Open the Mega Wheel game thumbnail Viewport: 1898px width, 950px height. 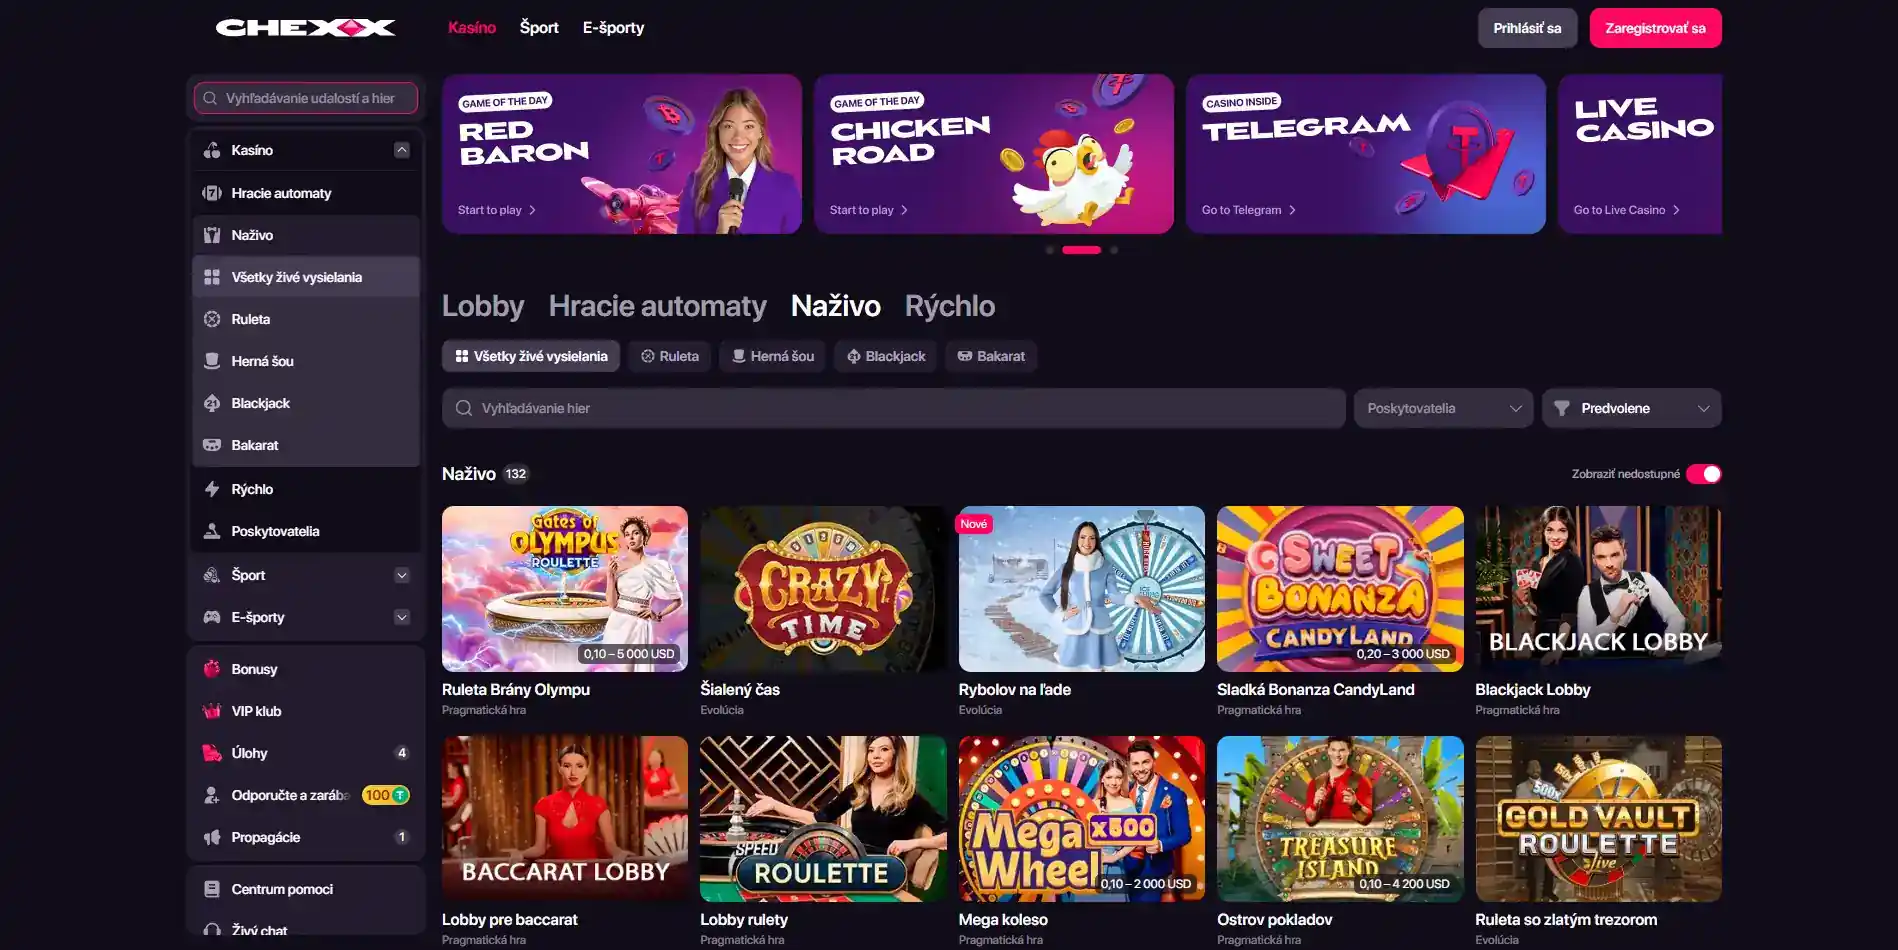1081,819
